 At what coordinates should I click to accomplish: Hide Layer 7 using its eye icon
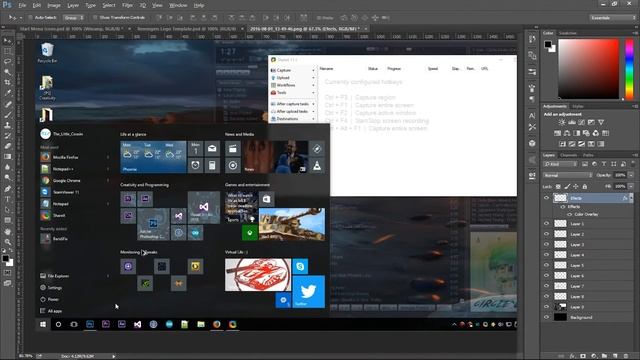click(x=547, y=286)
